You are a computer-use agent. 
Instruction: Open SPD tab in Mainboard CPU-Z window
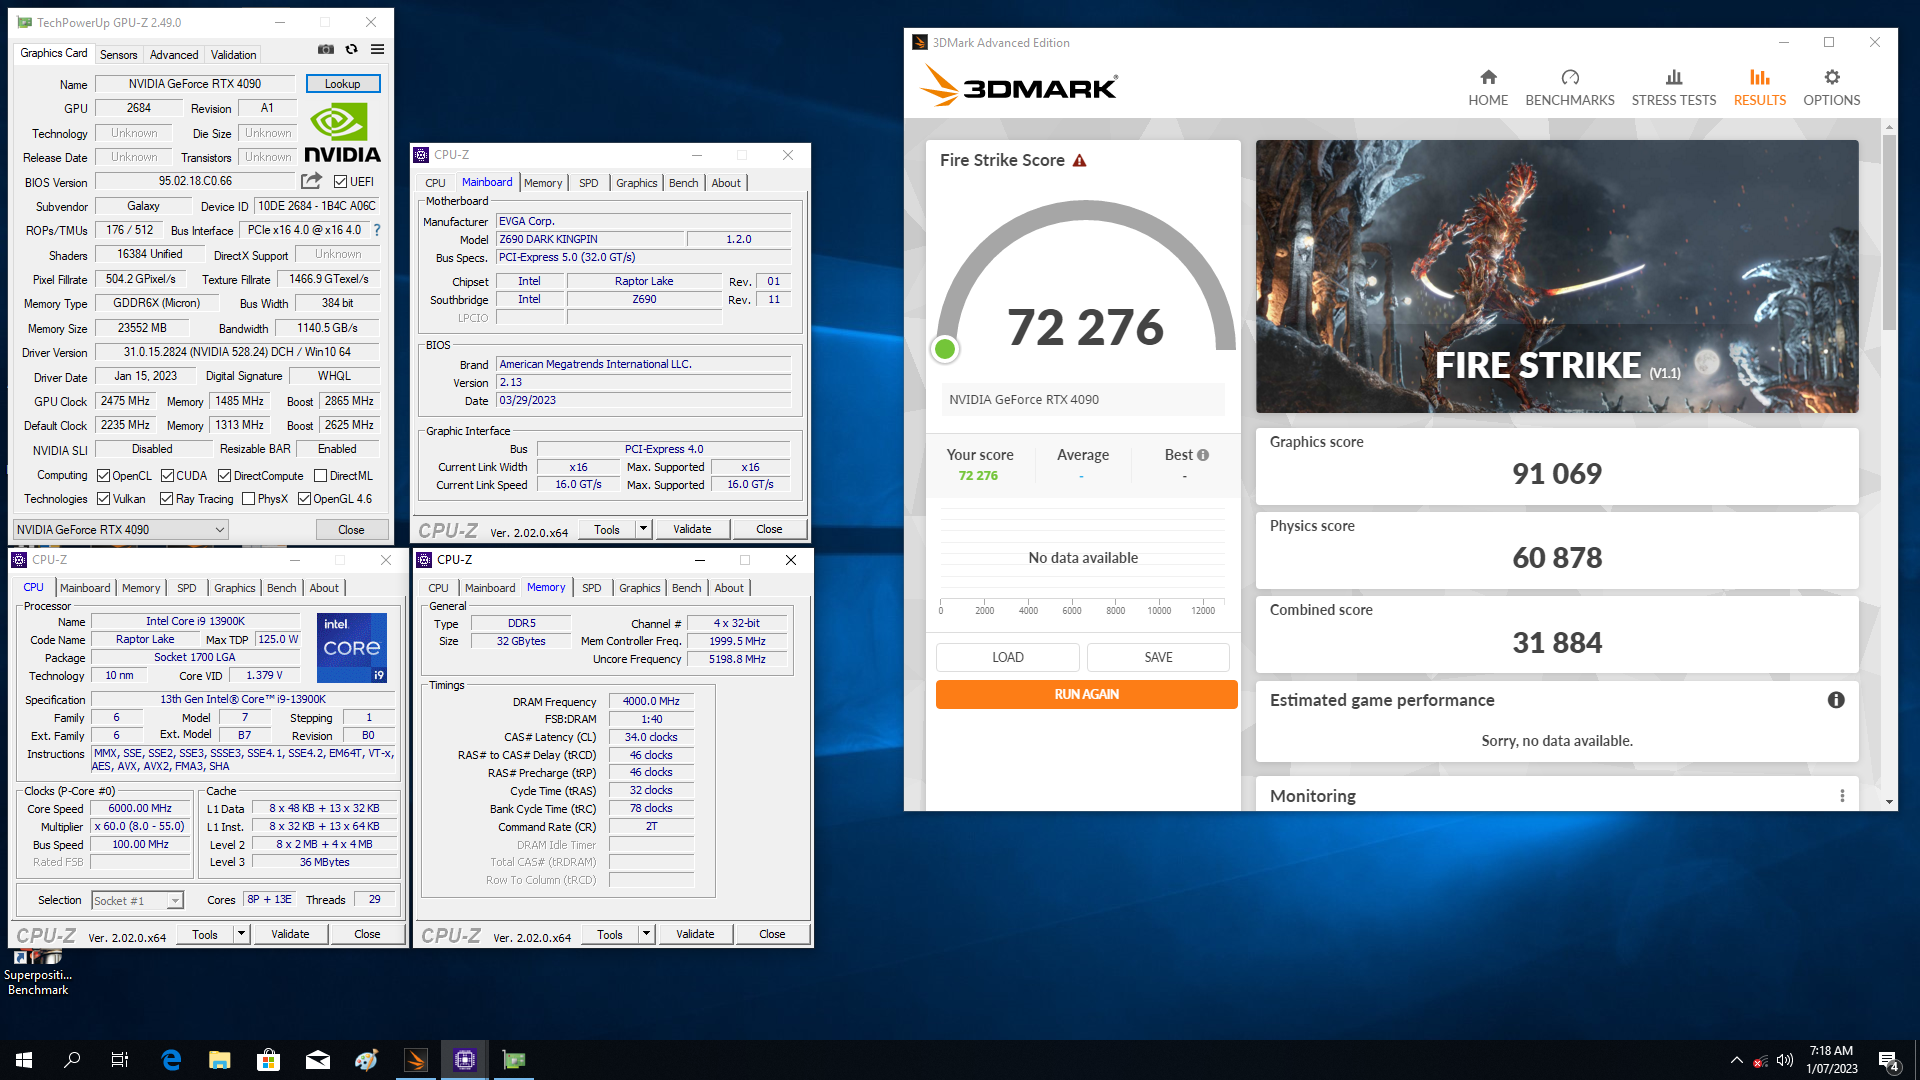(x=588, y=183)
